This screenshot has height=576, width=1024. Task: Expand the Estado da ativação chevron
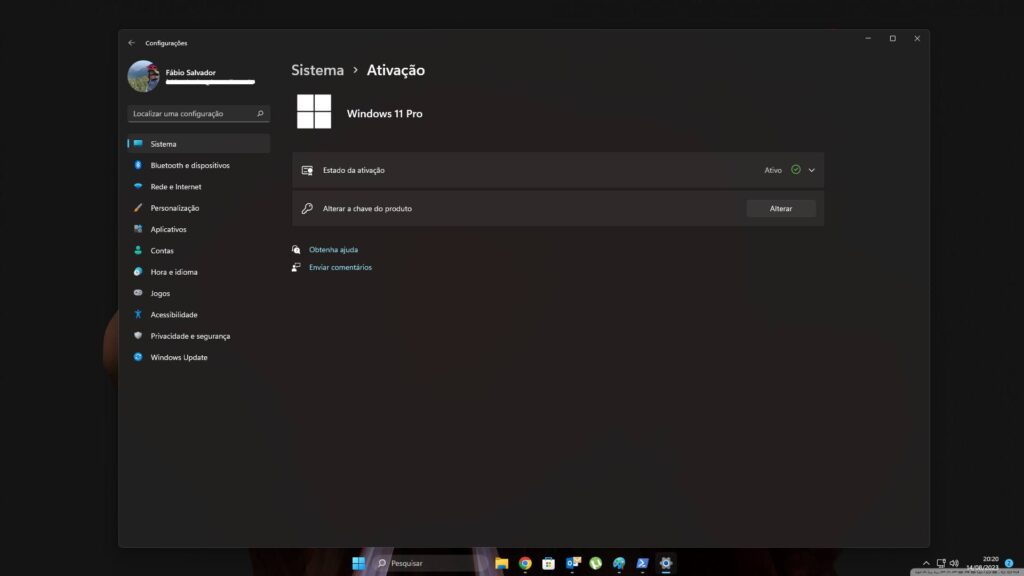click(812, 170)
